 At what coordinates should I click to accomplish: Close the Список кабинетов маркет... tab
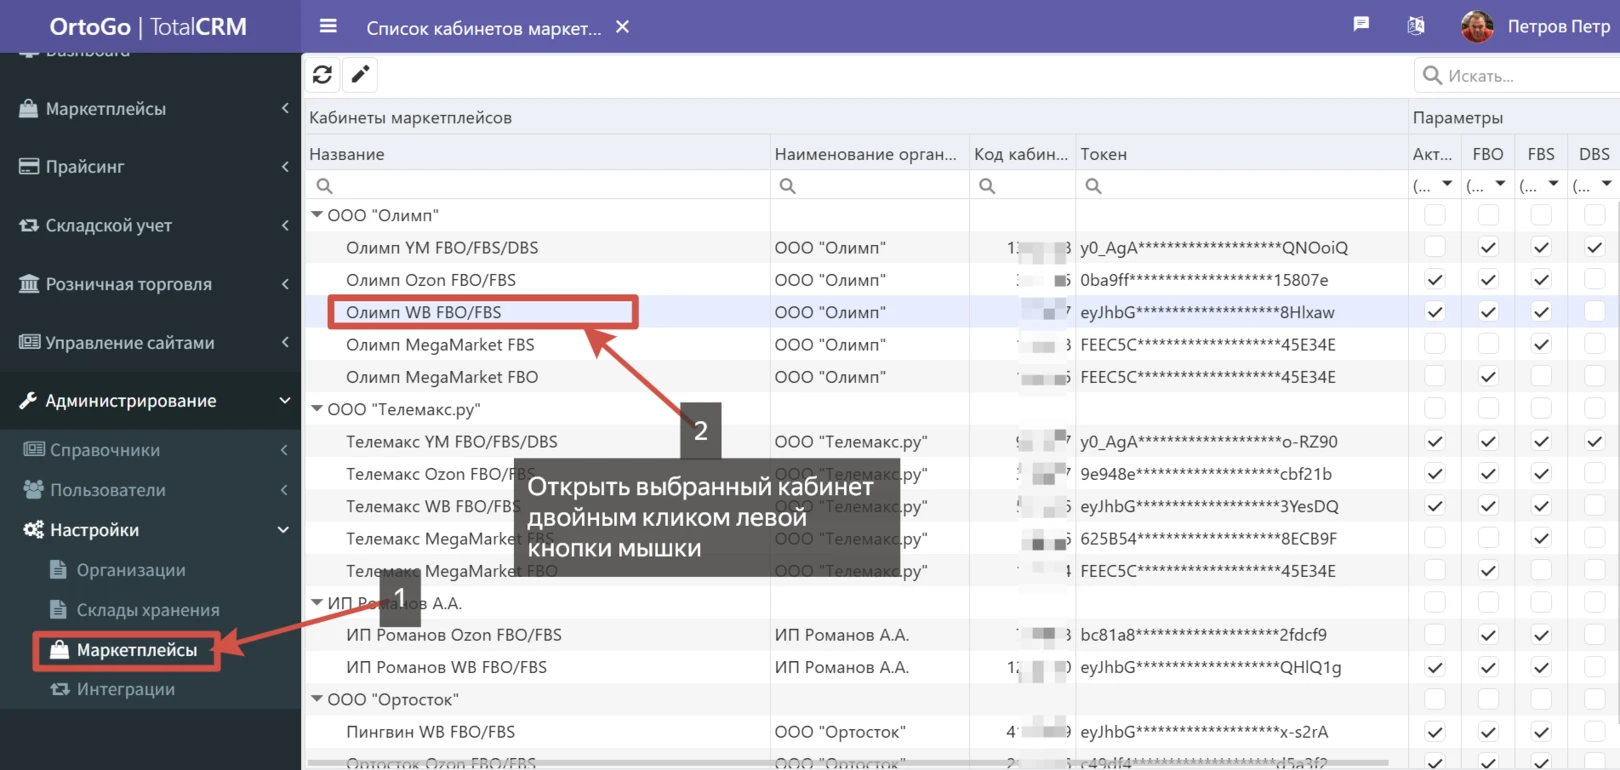[x=622, y=27]
